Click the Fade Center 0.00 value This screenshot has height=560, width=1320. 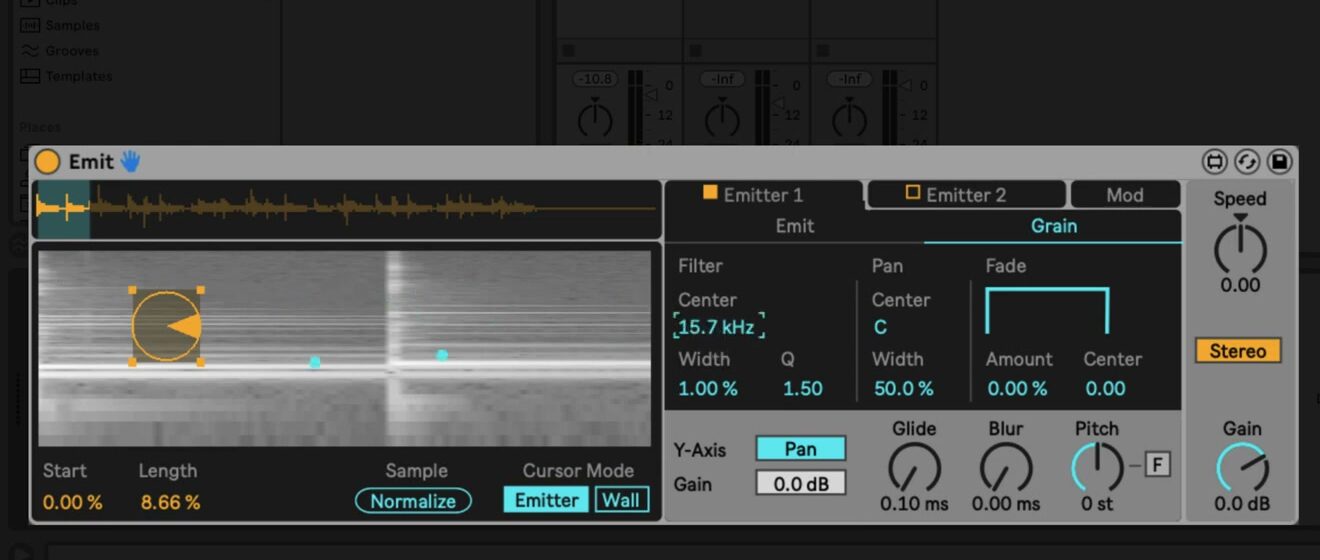[1106, 389]
